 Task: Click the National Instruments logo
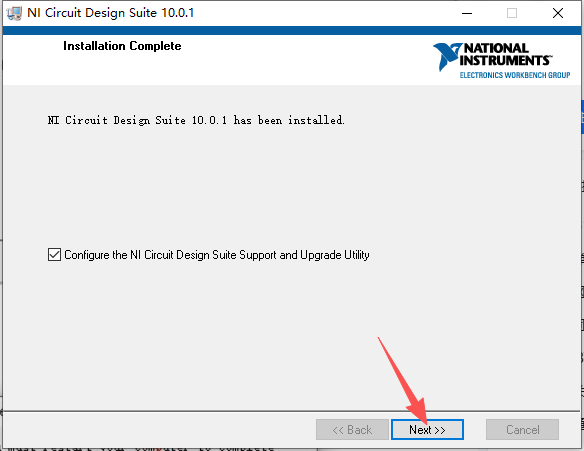pyautogui.click(x=501, y=61)
